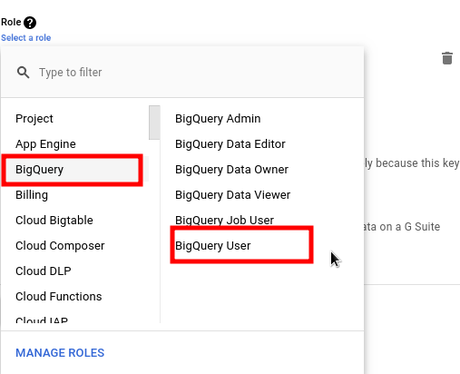
Task: Click the Type to filter input field
Action: click(182, 72)
